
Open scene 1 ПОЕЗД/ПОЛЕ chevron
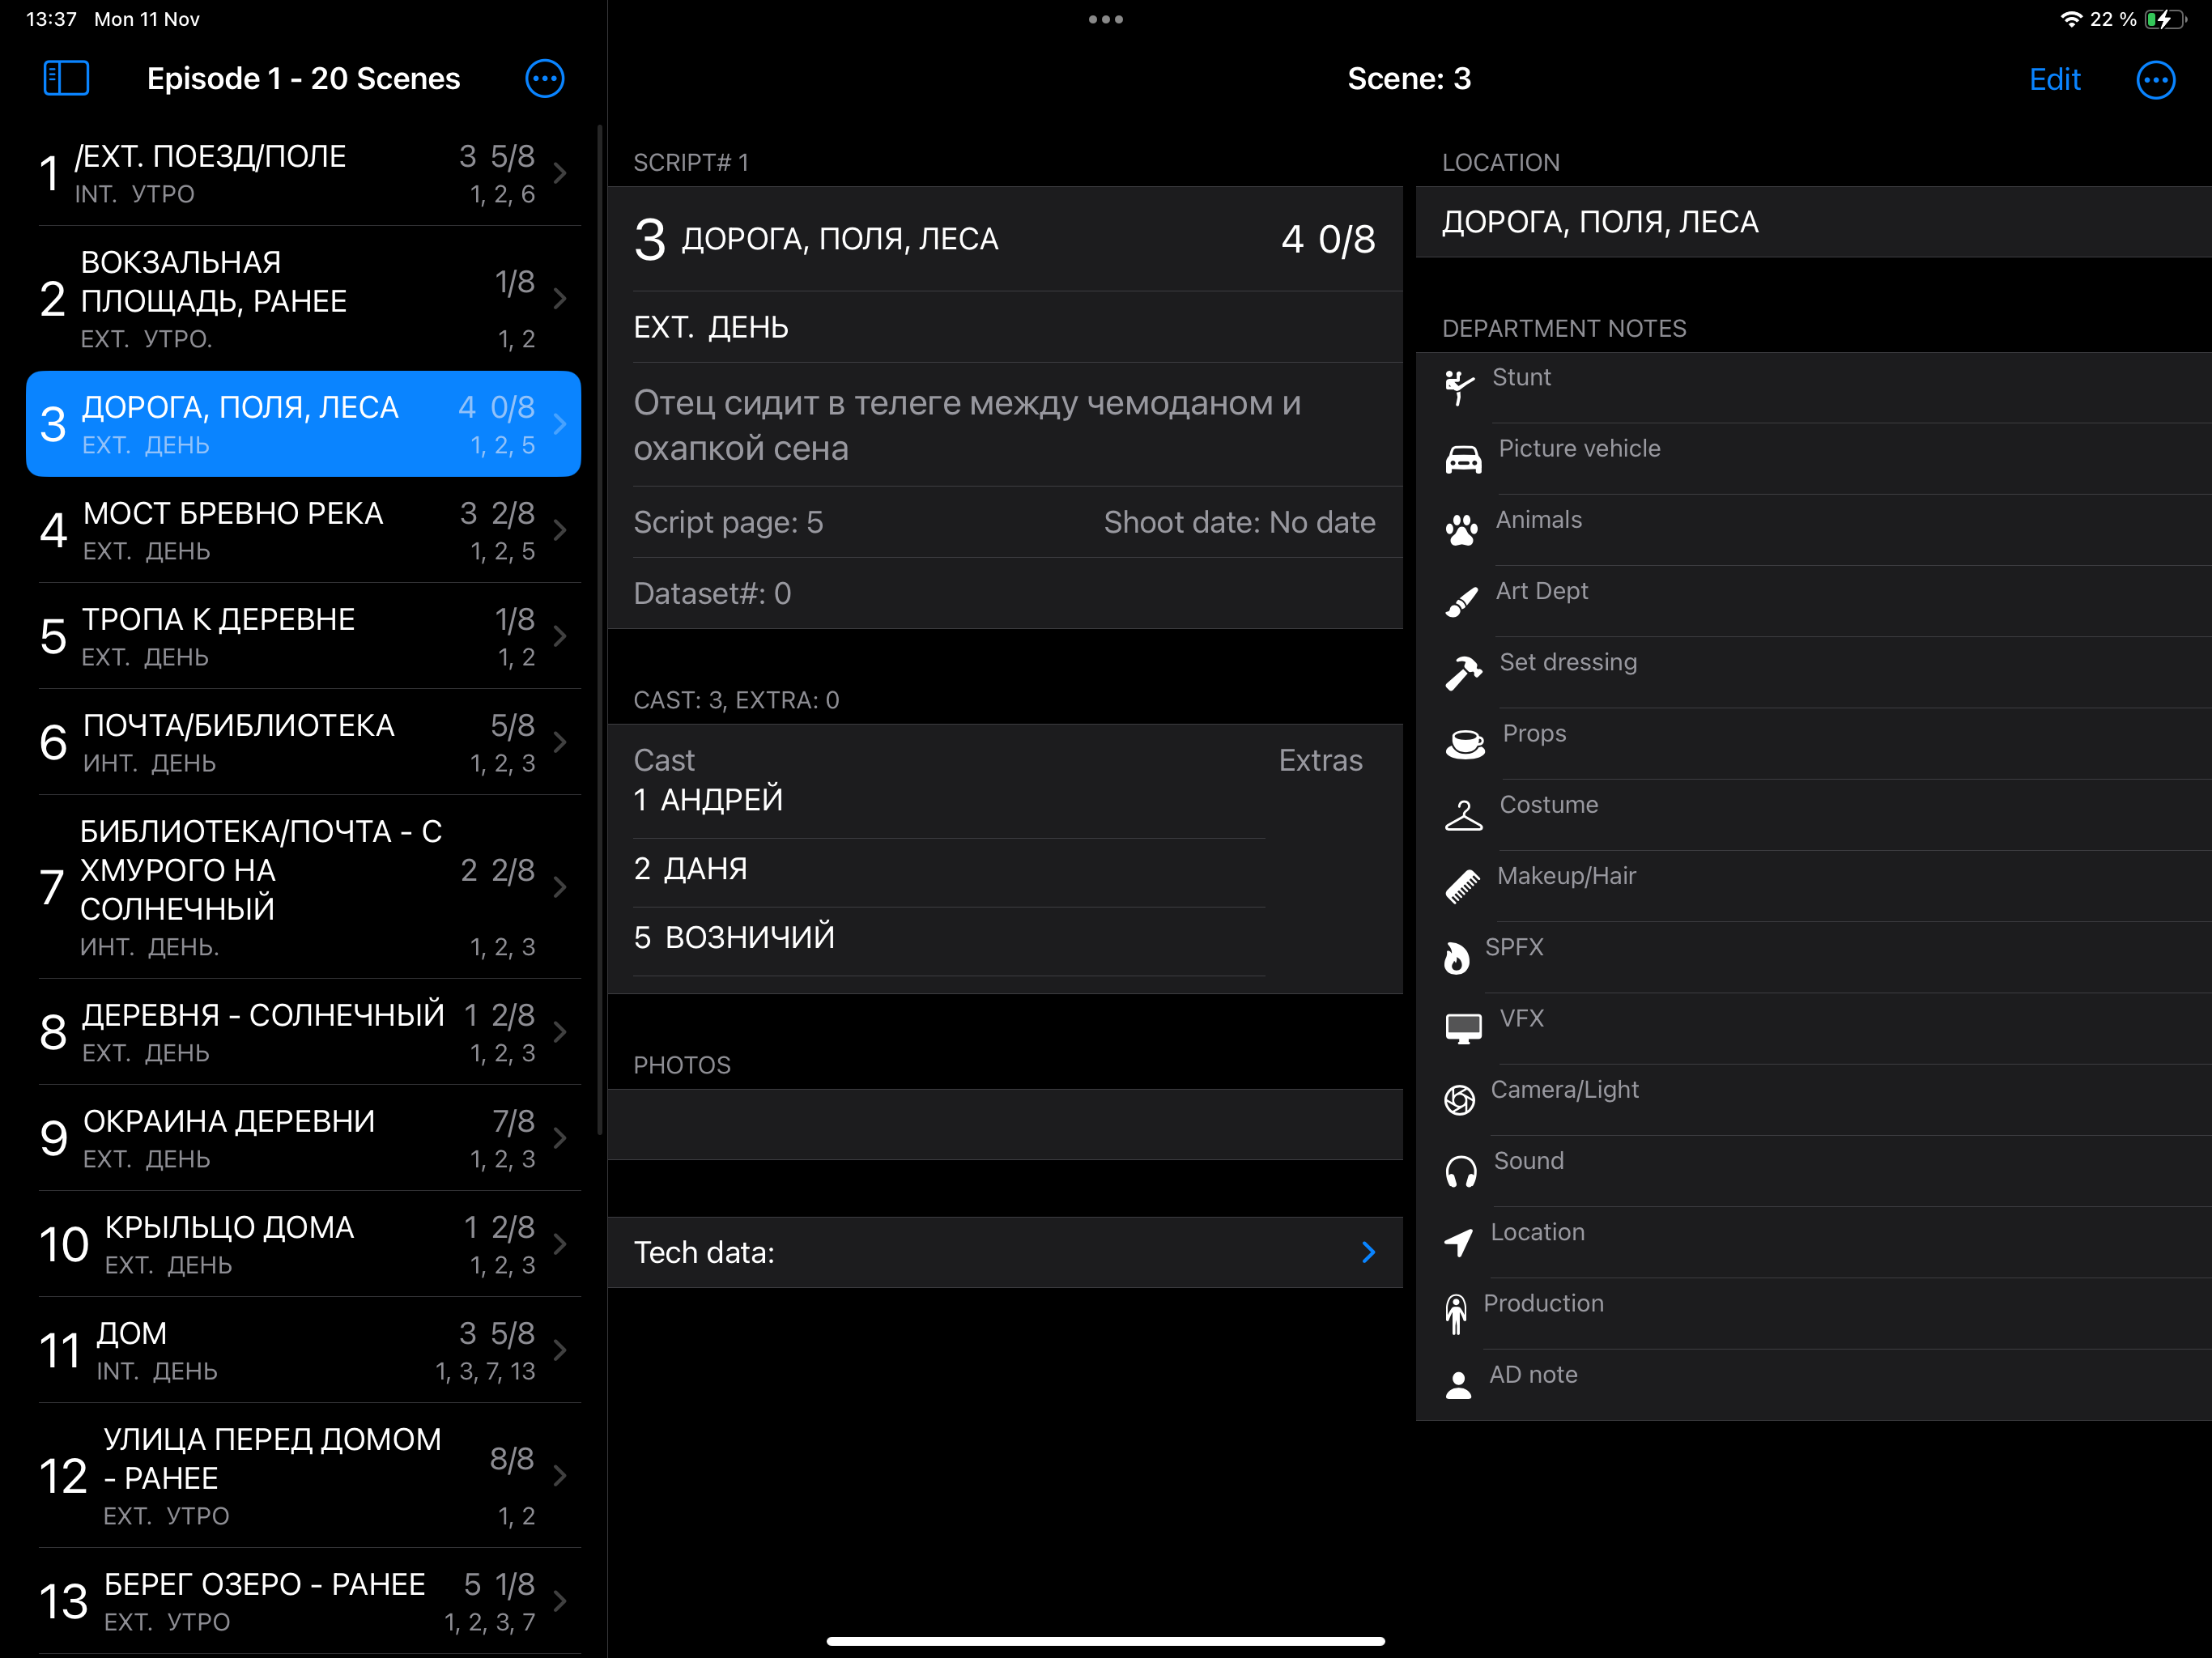560,173
